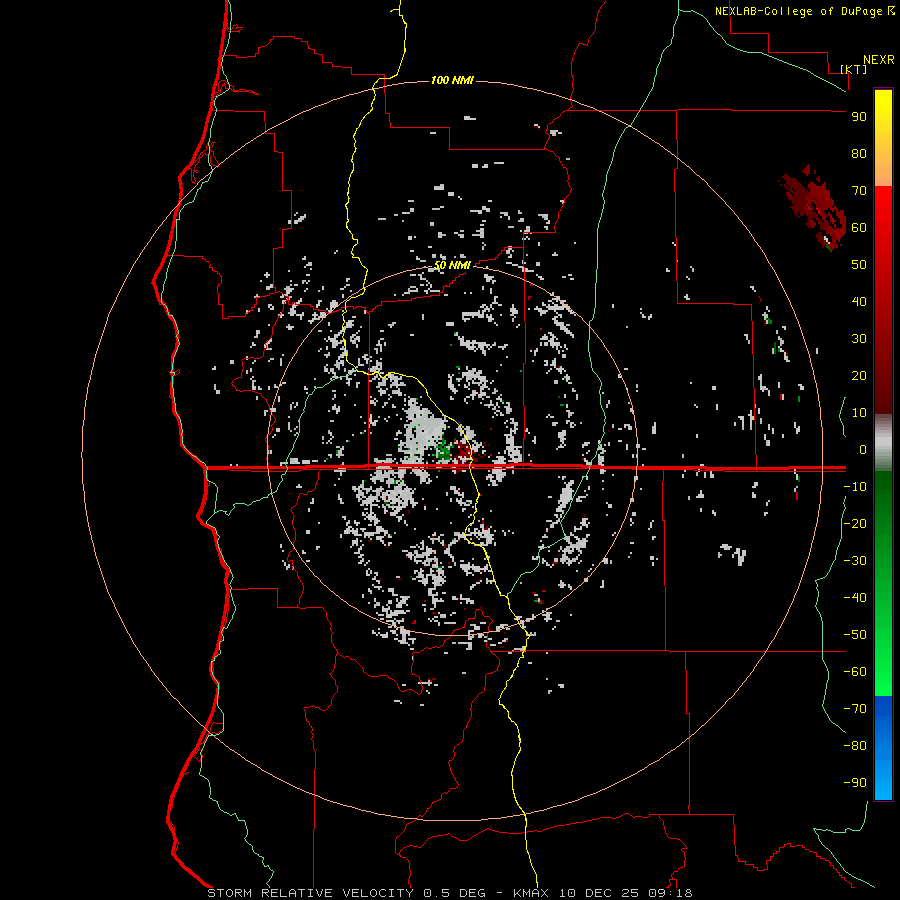Select the 40 value on the velocity scale

point(859,302)
